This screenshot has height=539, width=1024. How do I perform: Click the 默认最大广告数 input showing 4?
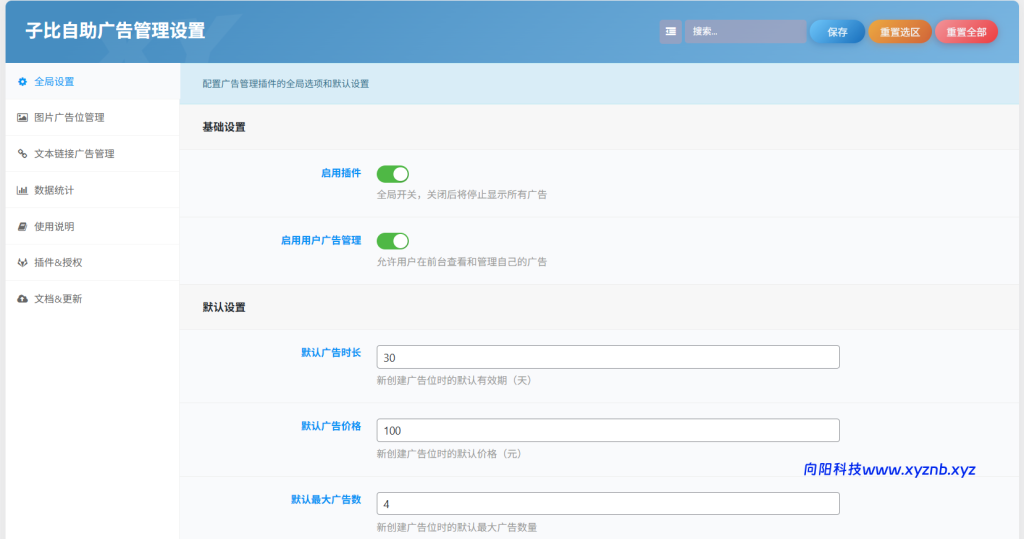click(x=607, y=504)
